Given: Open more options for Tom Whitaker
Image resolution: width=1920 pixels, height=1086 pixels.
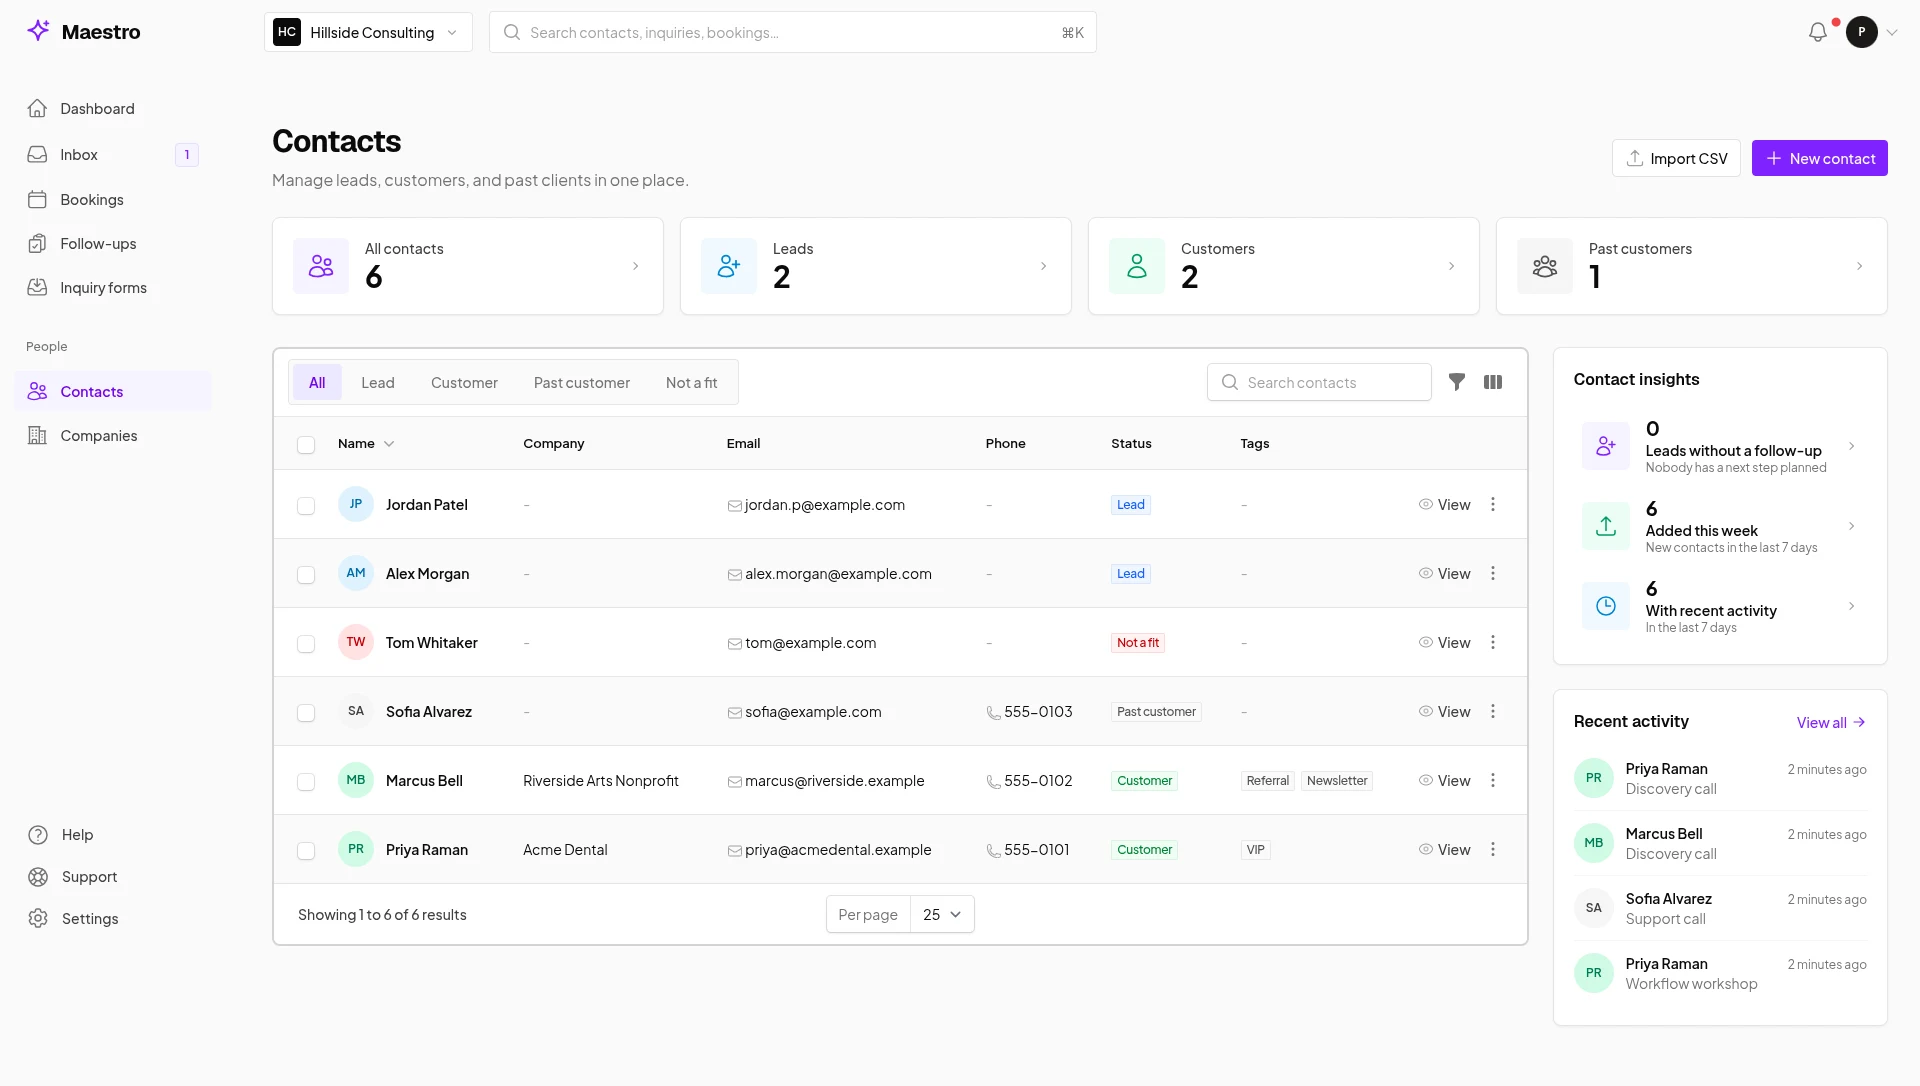Looking at the screenshot, I should [x=1493, y=642].
